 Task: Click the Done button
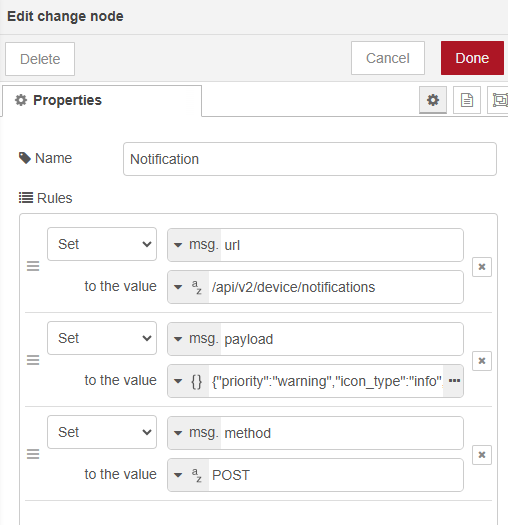[472, 58]
